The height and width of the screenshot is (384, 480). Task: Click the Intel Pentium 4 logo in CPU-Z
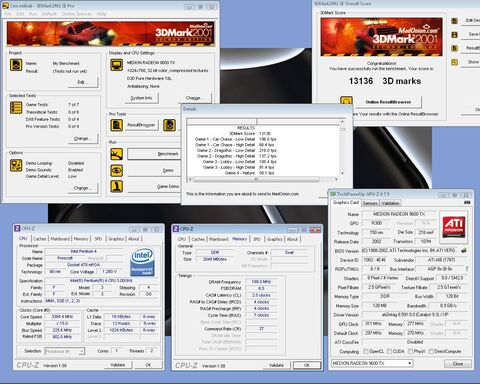coord(143,262)
